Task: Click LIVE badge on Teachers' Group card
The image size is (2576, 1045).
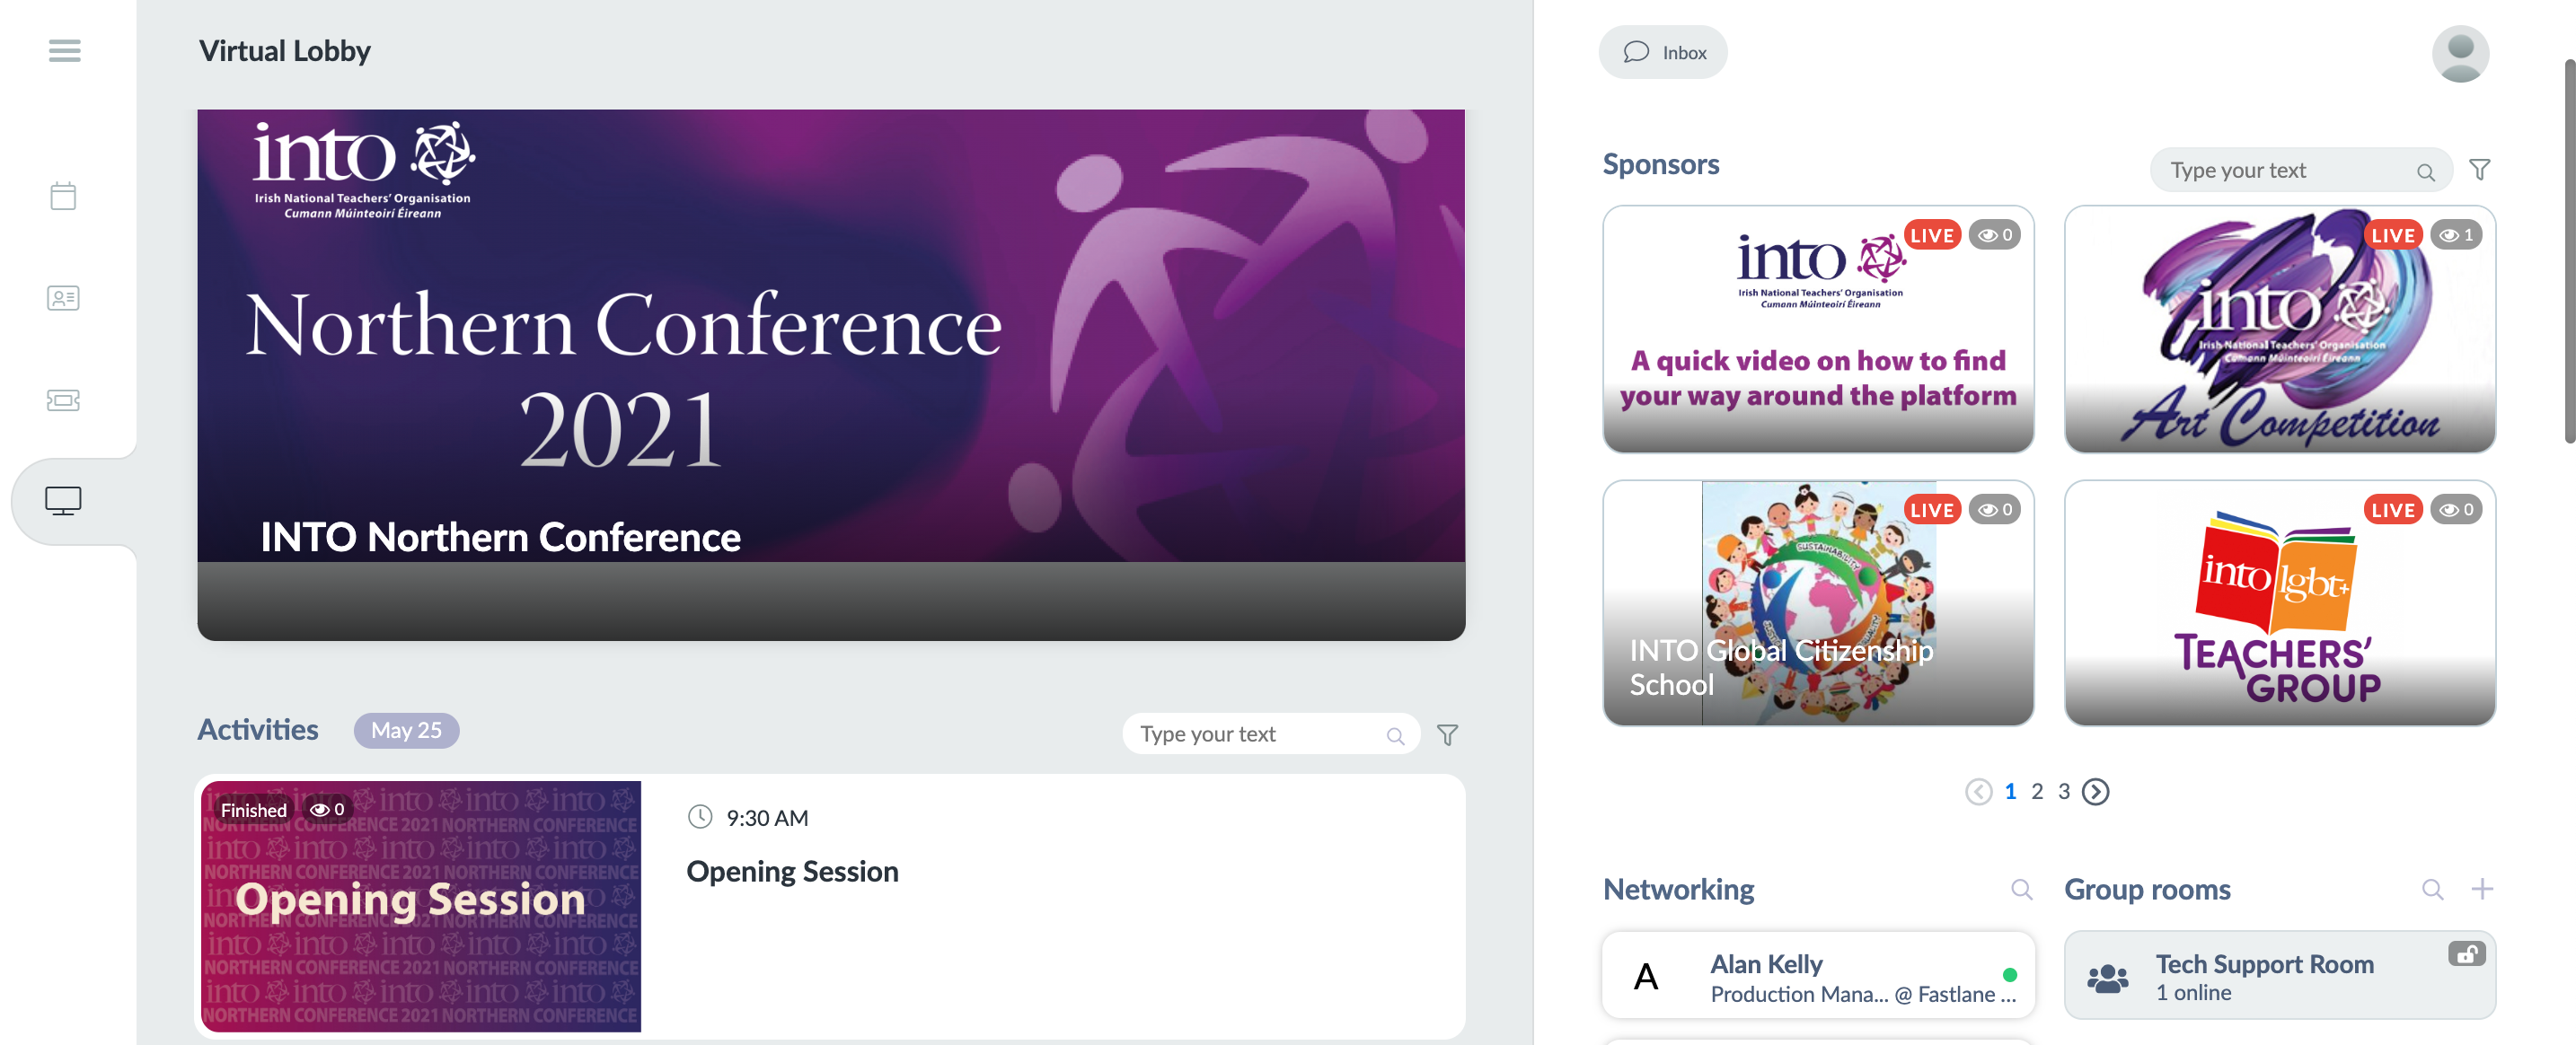Action: 2392,510
